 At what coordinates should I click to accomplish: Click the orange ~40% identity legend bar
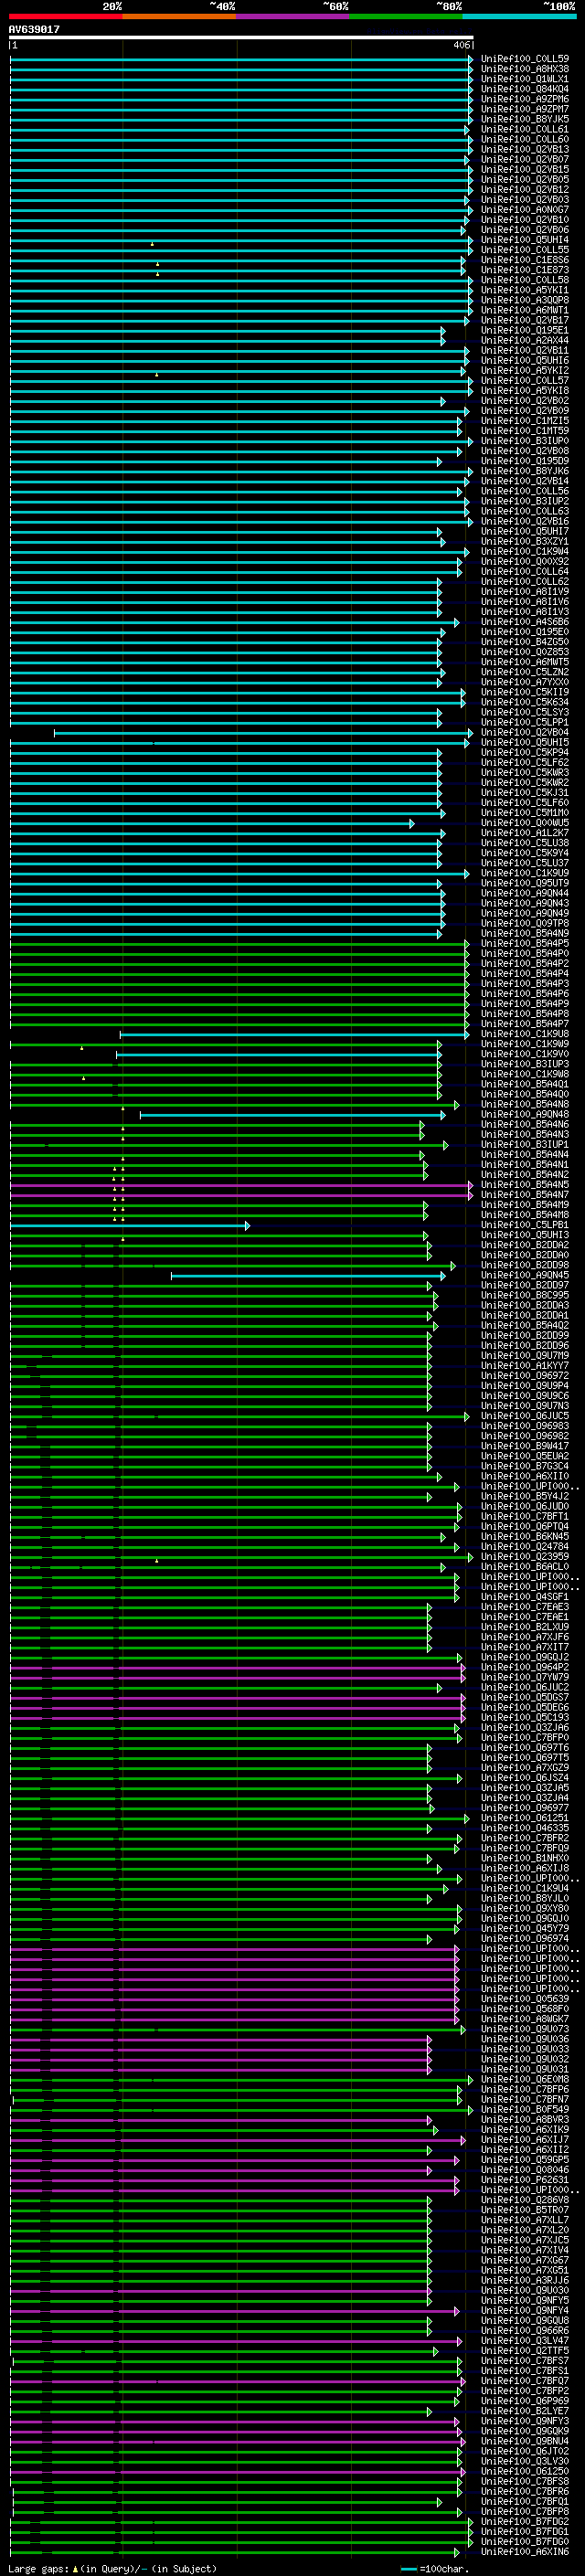tap(179, 17)
